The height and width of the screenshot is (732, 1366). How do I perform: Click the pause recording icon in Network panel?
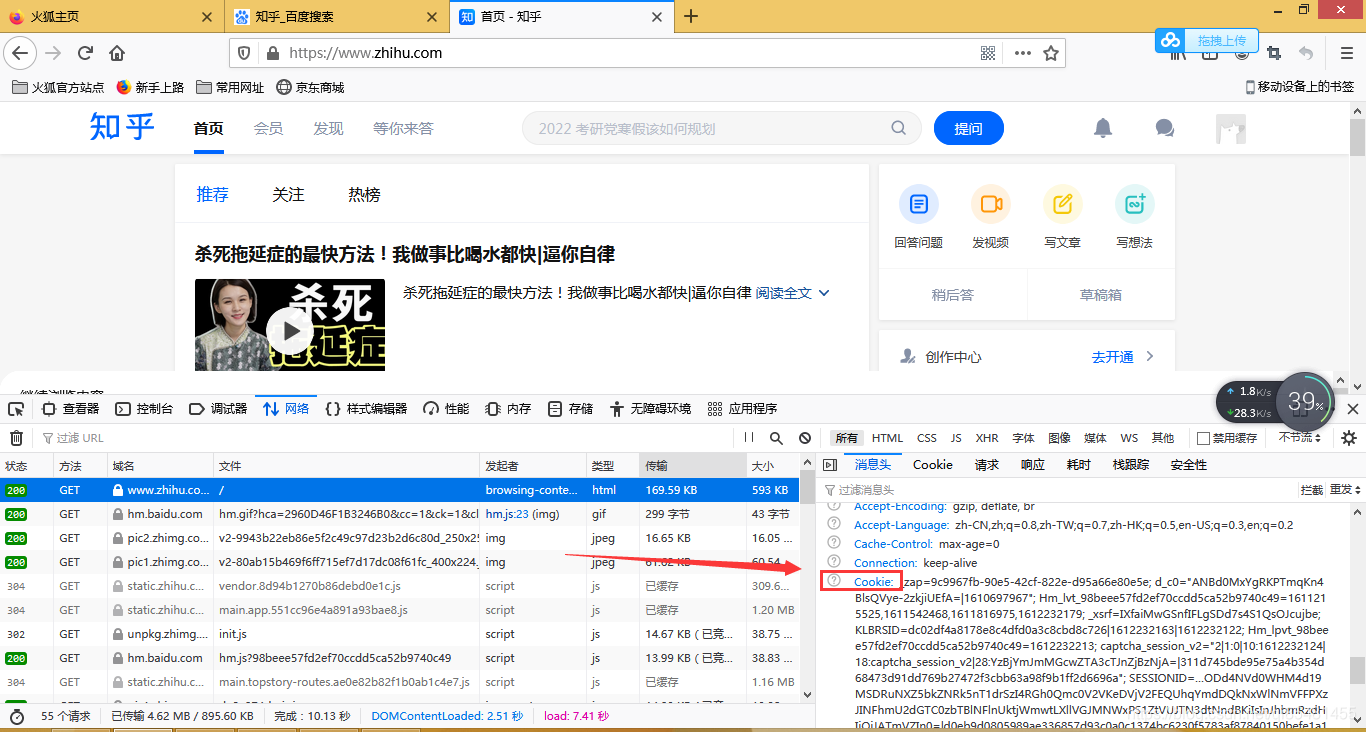(x=749, y=438)
